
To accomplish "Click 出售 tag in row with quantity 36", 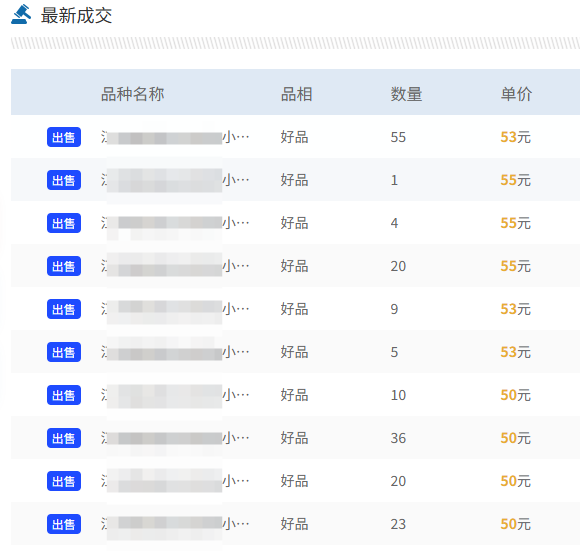I will [64, 438].
